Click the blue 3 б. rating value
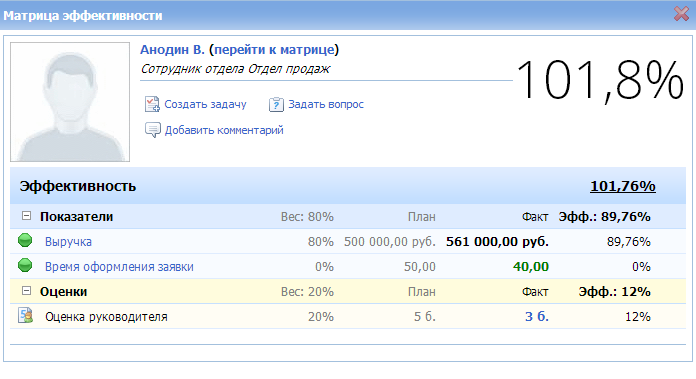Image resolution: width=696 pixels, height=379 pixels. pos(537,316)
